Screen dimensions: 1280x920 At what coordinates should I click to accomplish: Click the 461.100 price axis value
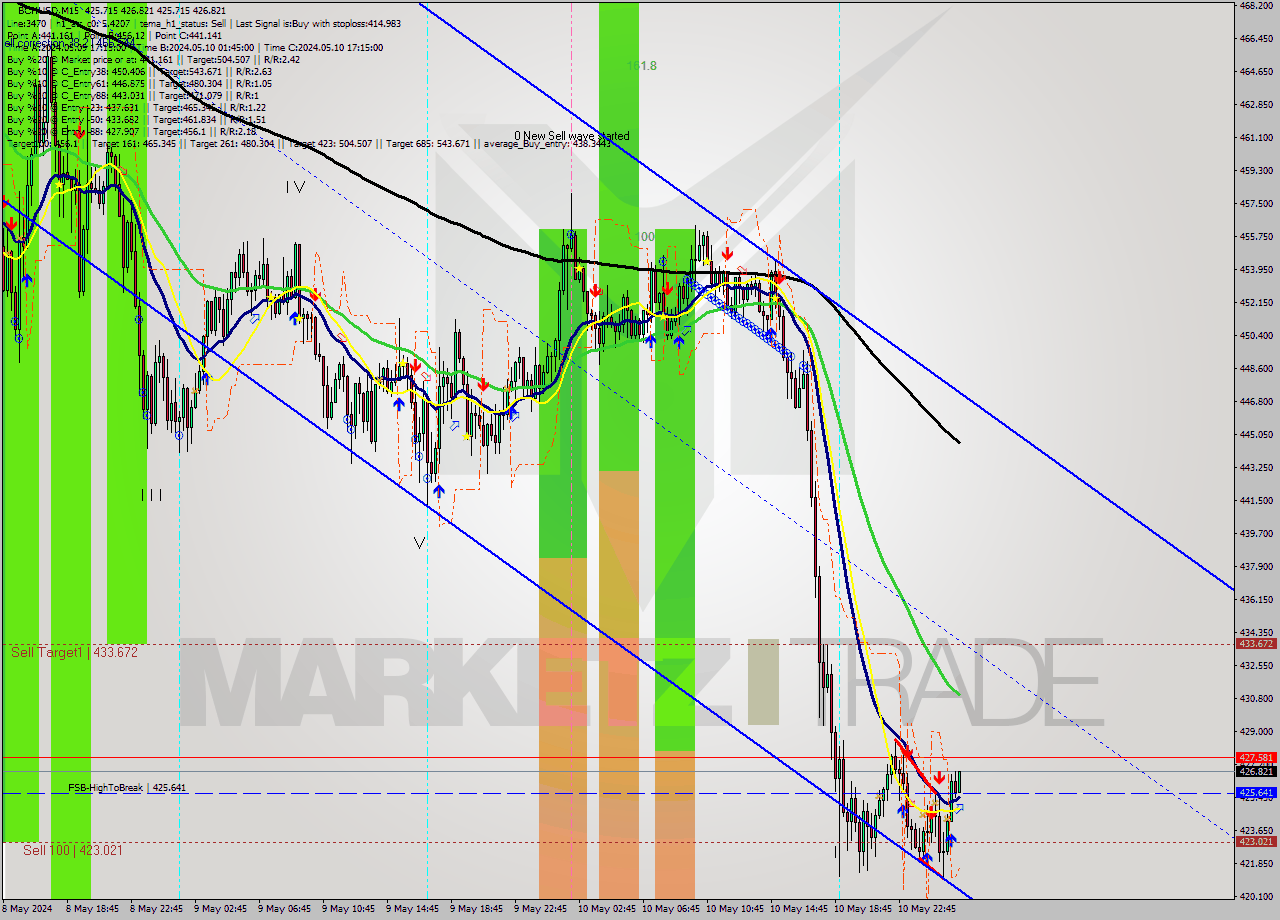[x=1255, y=137]
